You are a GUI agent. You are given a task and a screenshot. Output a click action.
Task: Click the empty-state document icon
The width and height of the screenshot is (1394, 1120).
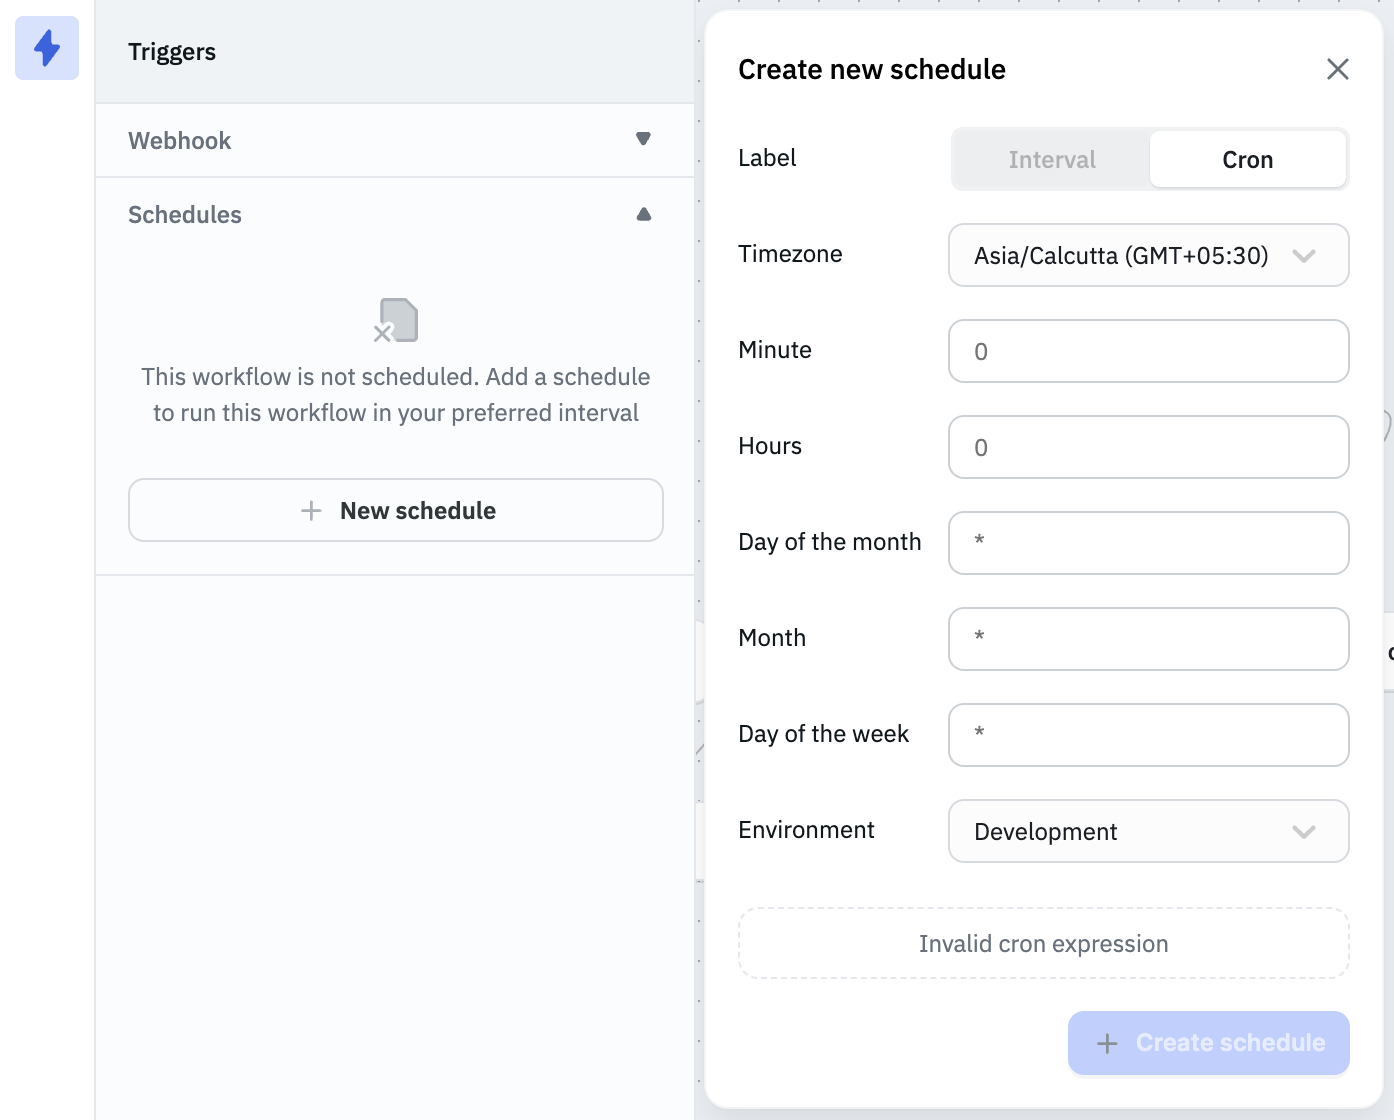pos(397,320)
